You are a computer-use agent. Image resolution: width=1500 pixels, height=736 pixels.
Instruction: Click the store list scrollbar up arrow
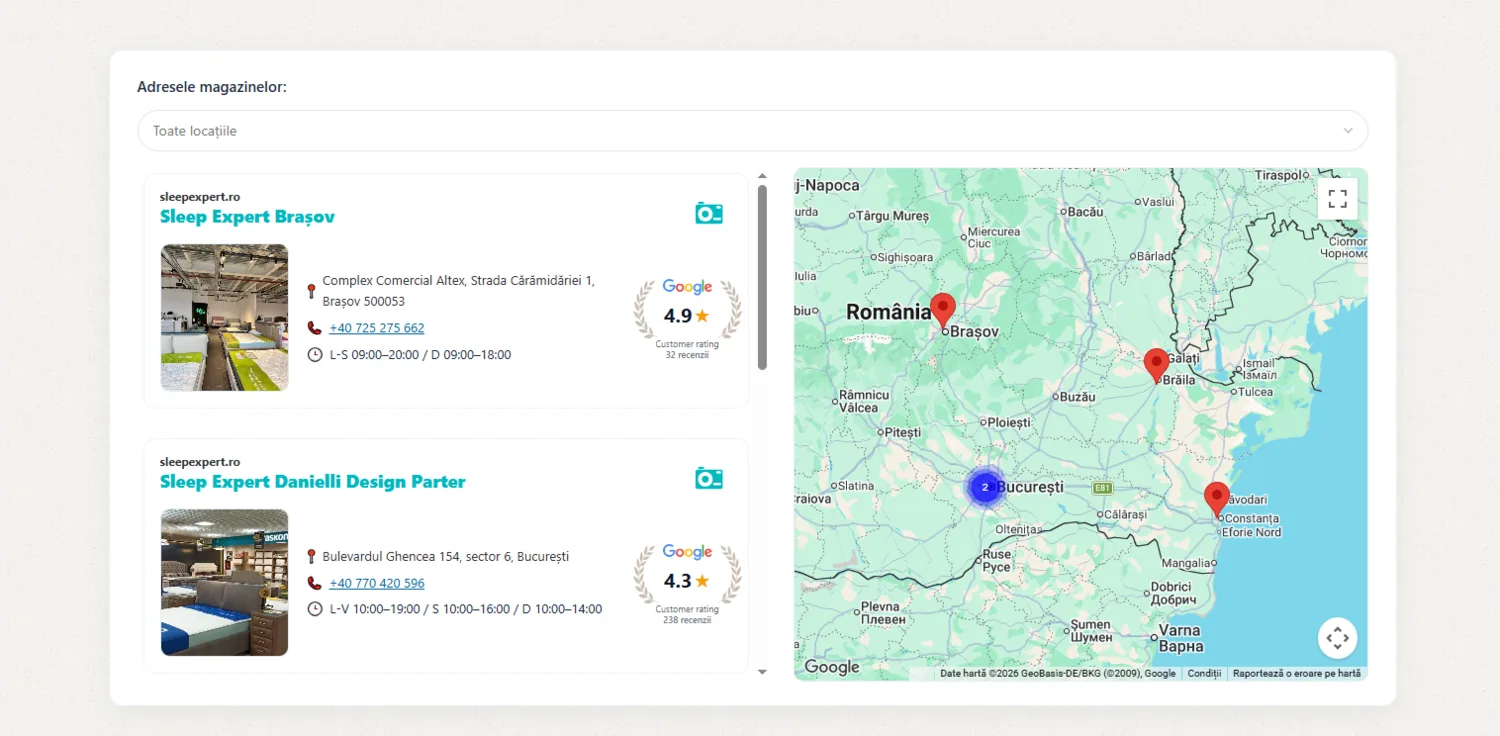pyautogui.click(x=762, y=176)
